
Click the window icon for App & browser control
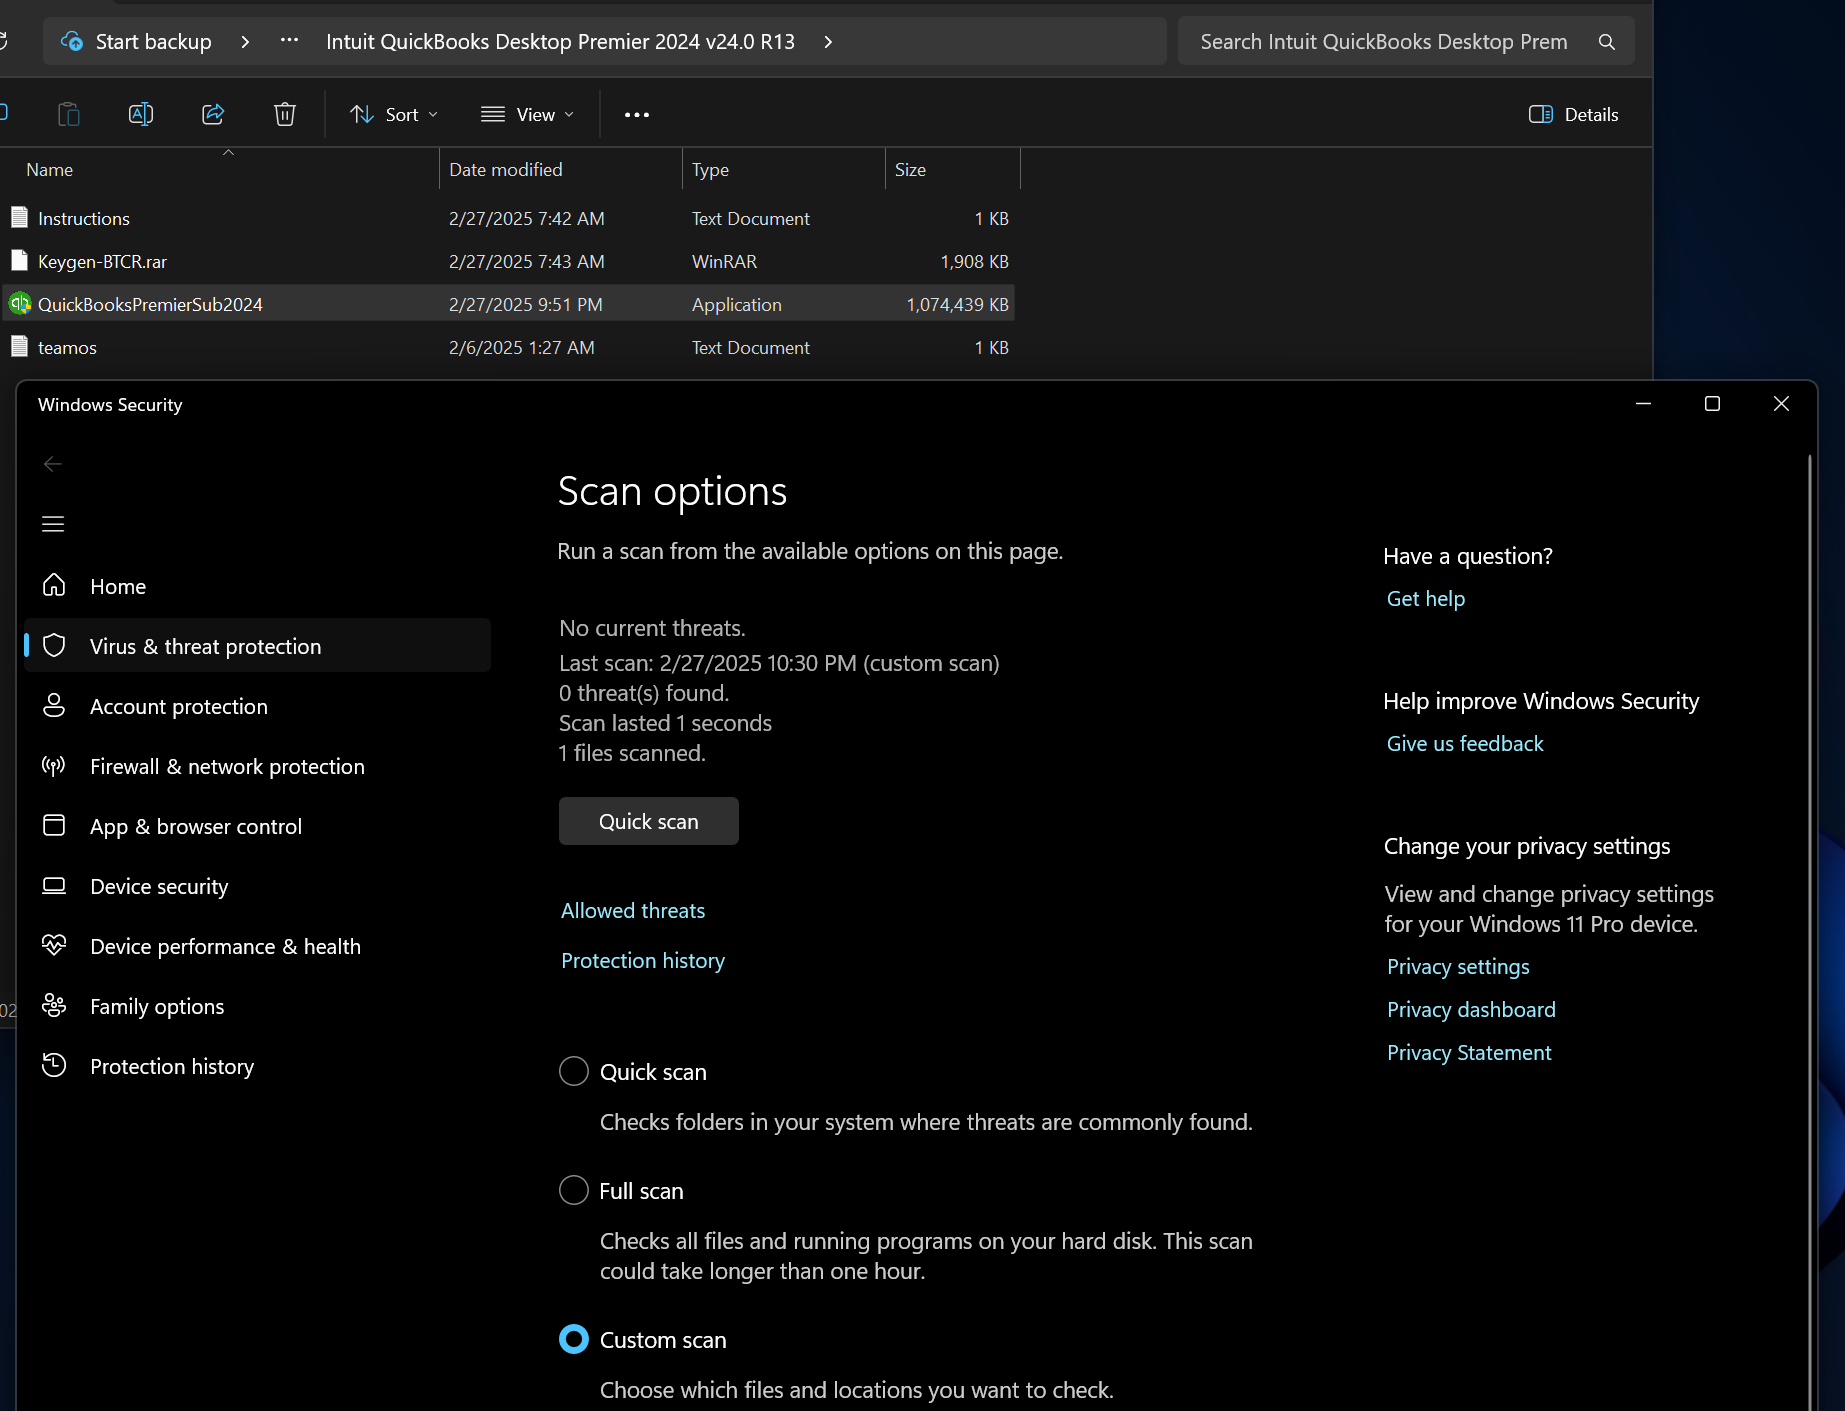tap(54, 825)
